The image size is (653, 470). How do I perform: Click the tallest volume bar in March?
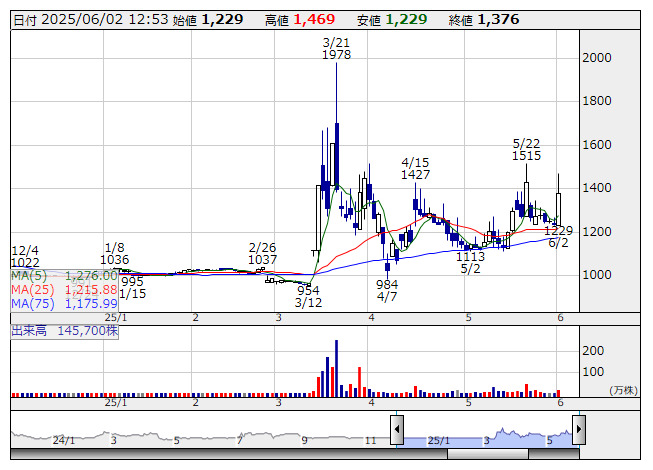(336, 368)
